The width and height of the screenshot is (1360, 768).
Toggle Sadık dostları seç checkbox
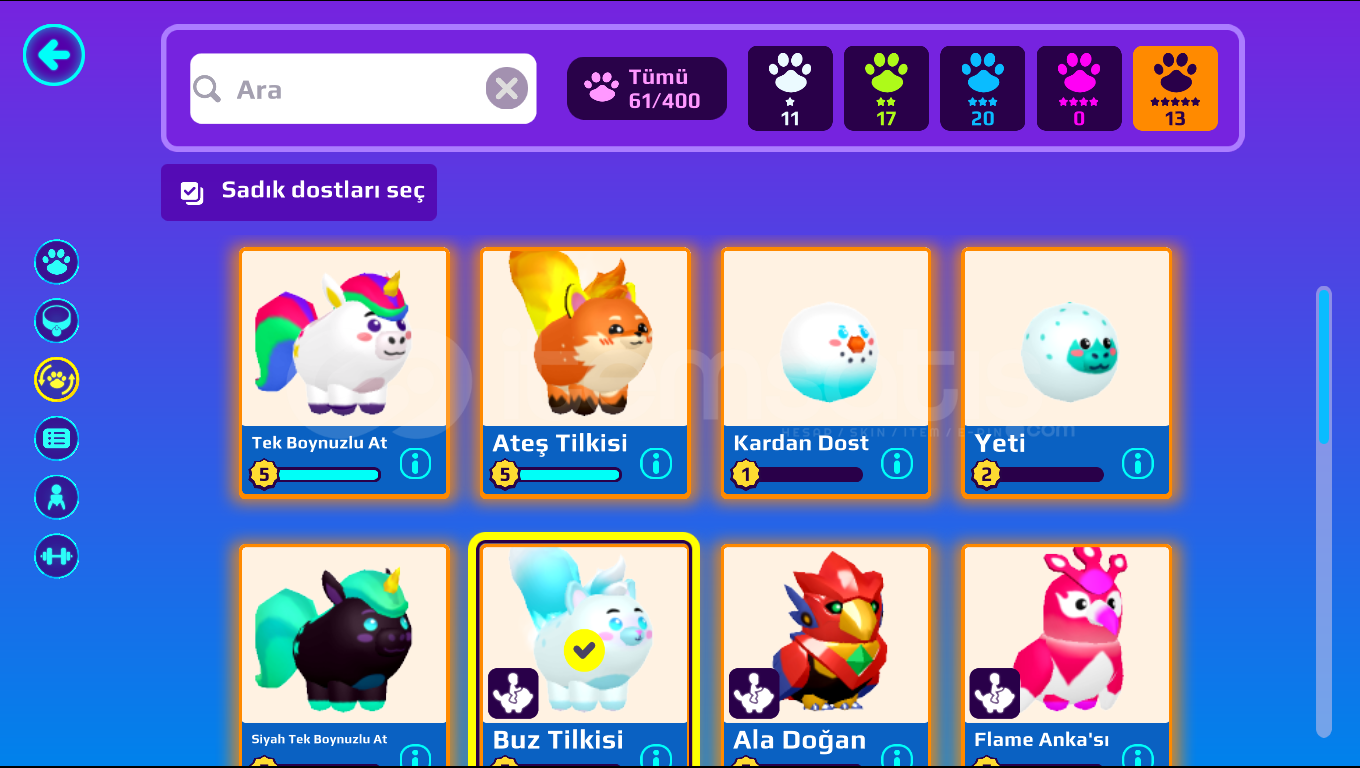pos(192,192)
